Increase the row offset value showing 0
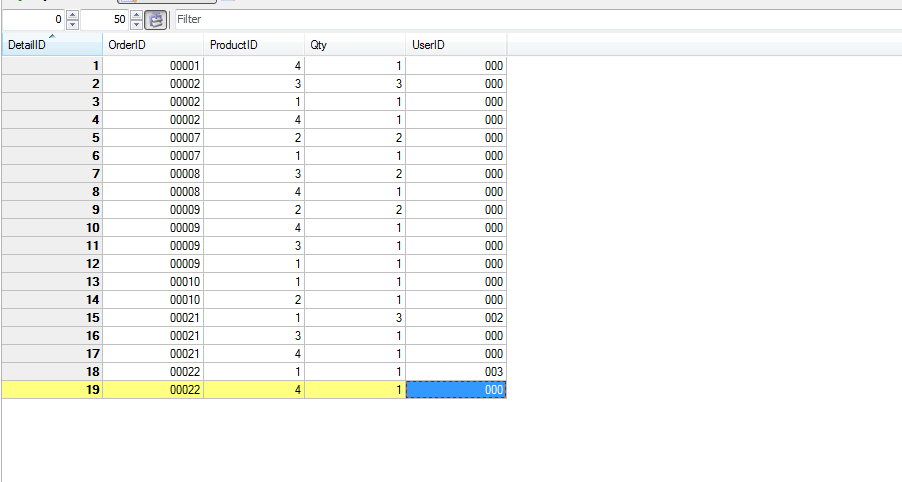This screenshot has height=482, width=902. coord(72,15)
